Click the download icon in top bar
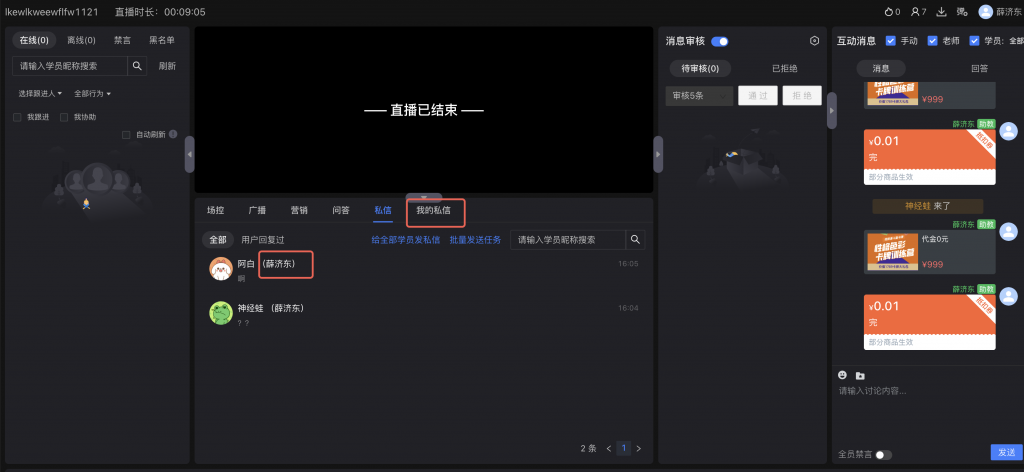This screenshot has height=472, width=1024. click(x=941, y=12)
